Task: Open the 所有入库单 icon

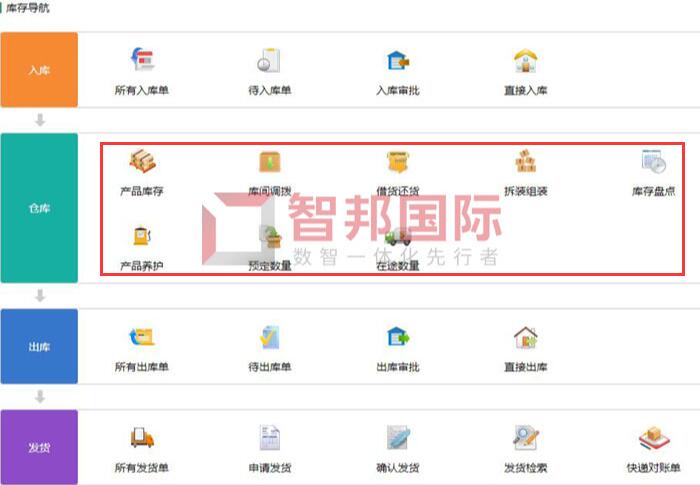Action: [142, 60]
